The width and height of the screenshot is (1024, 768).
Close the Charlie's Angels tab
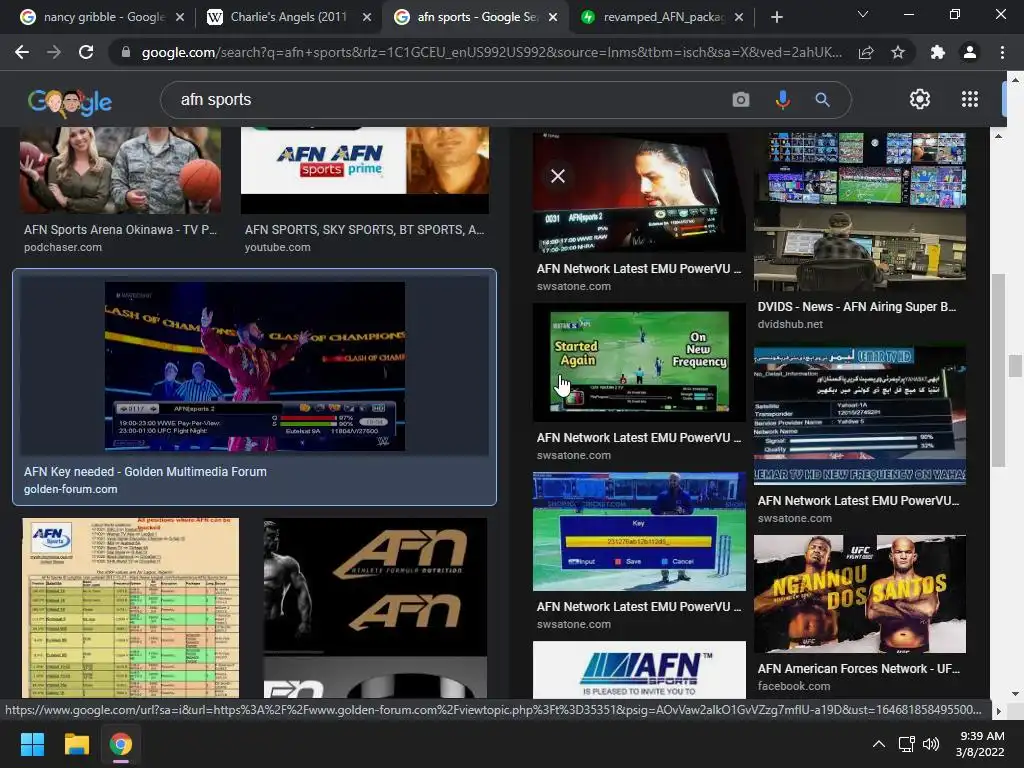[x=367, y=17]
